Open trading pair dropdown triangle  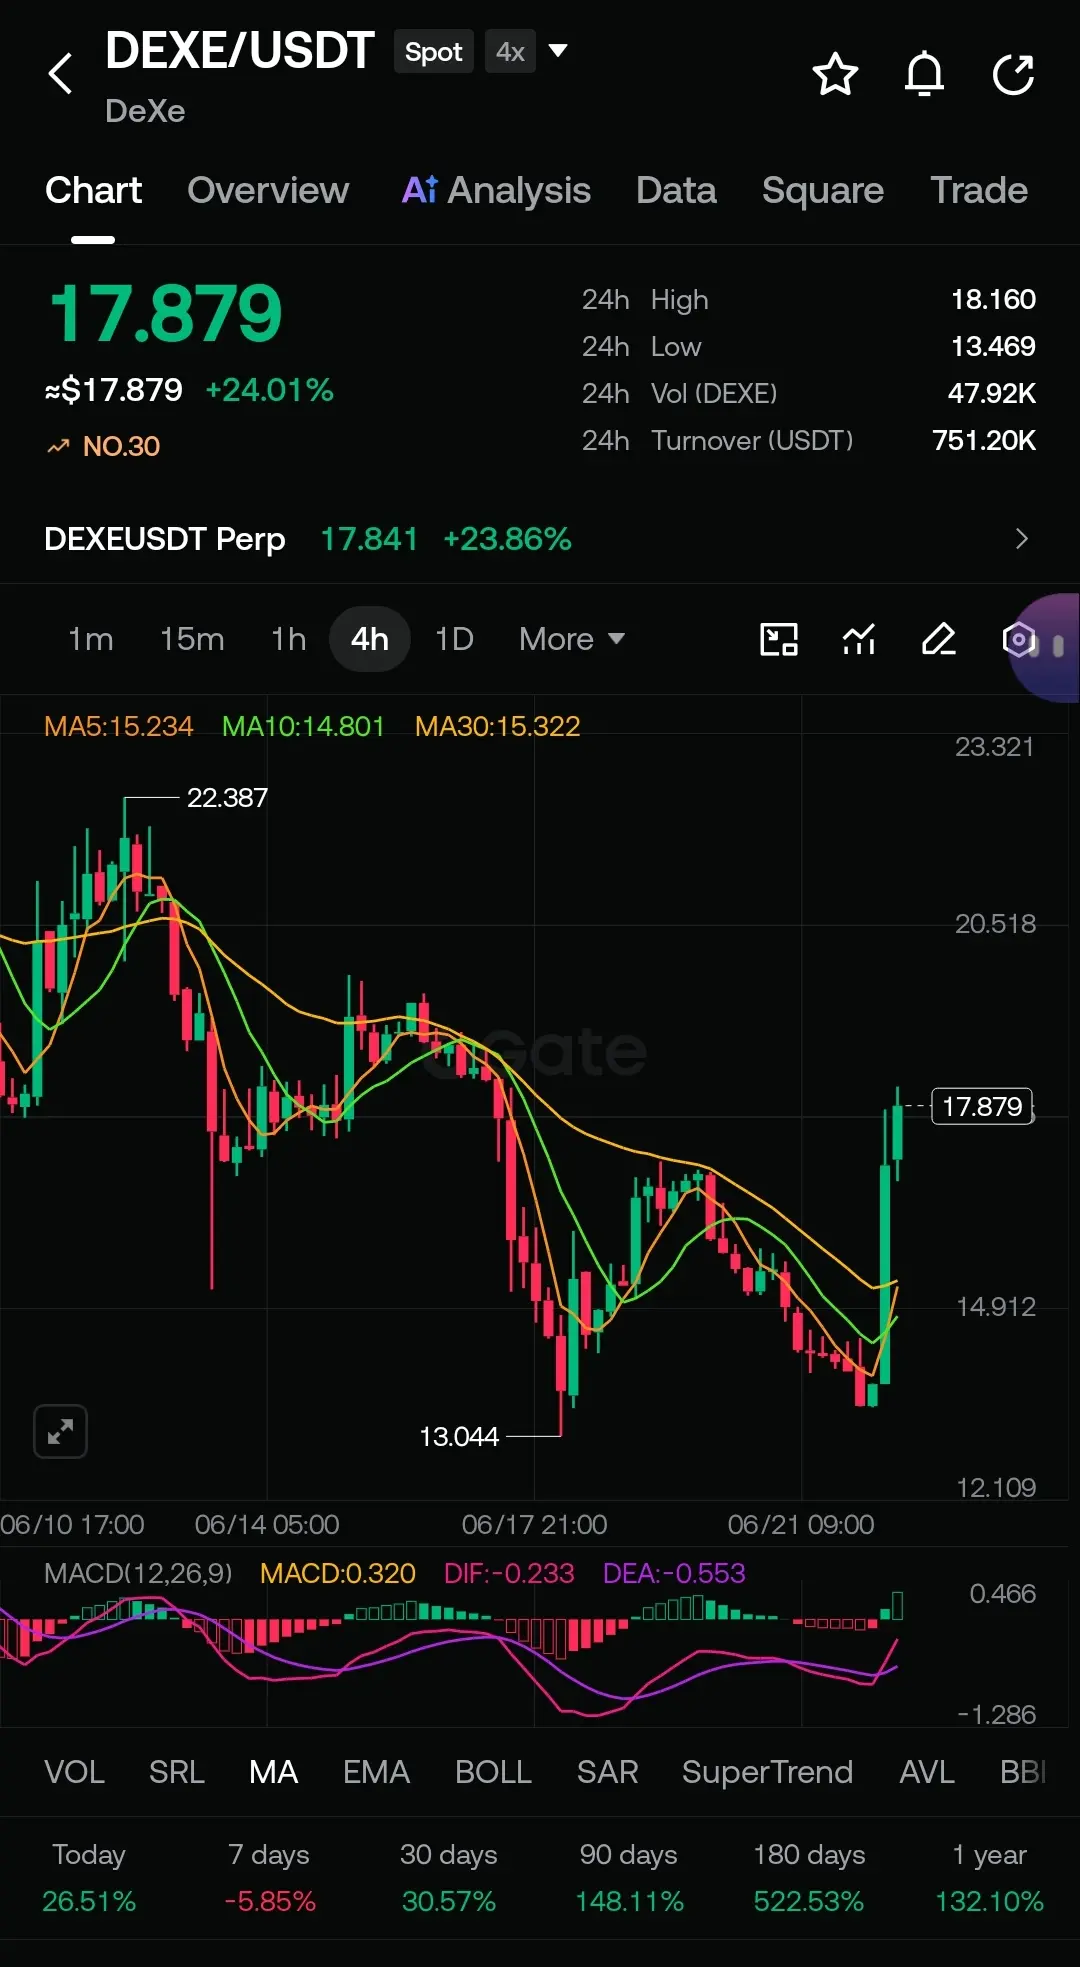558,50
